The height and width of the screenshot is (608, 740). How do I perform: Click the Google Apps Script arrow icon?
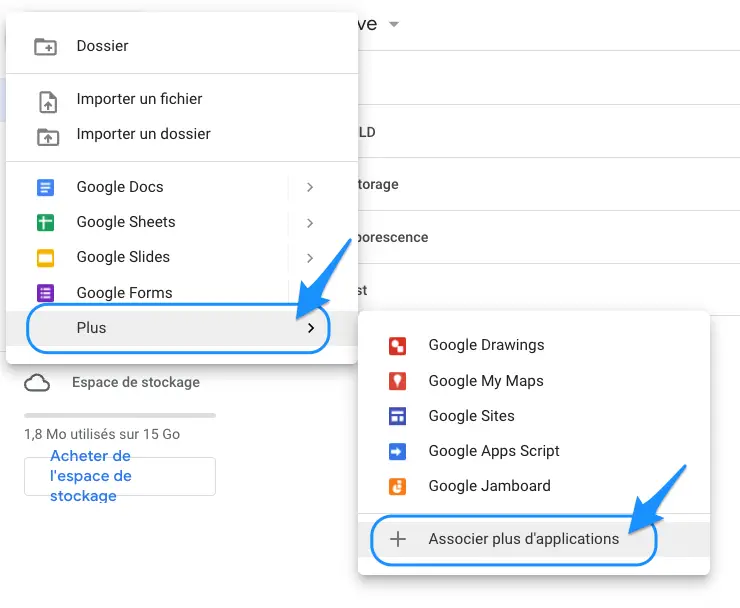click(397, 452)
